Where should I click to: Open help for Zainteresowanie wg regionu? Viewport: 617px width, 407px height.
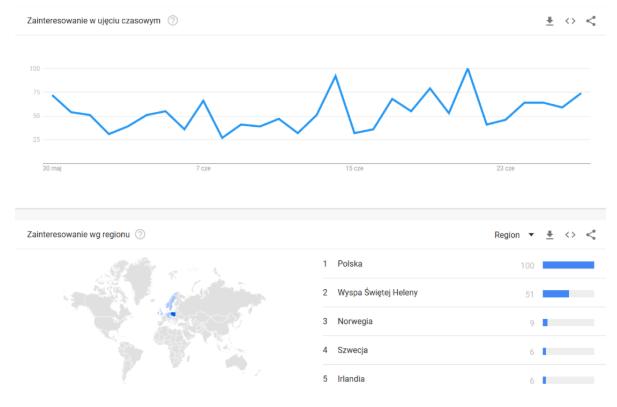tap(140, 234)
